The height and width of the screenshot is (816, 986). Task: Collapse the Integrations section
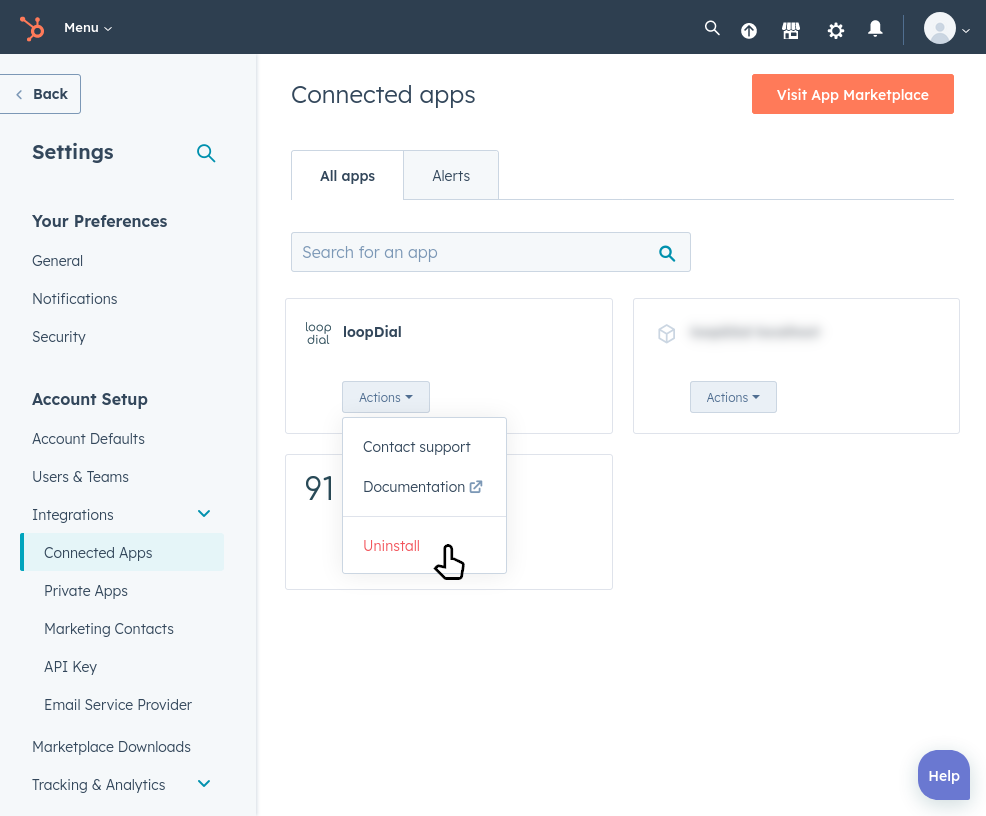[x=204, y=514]
